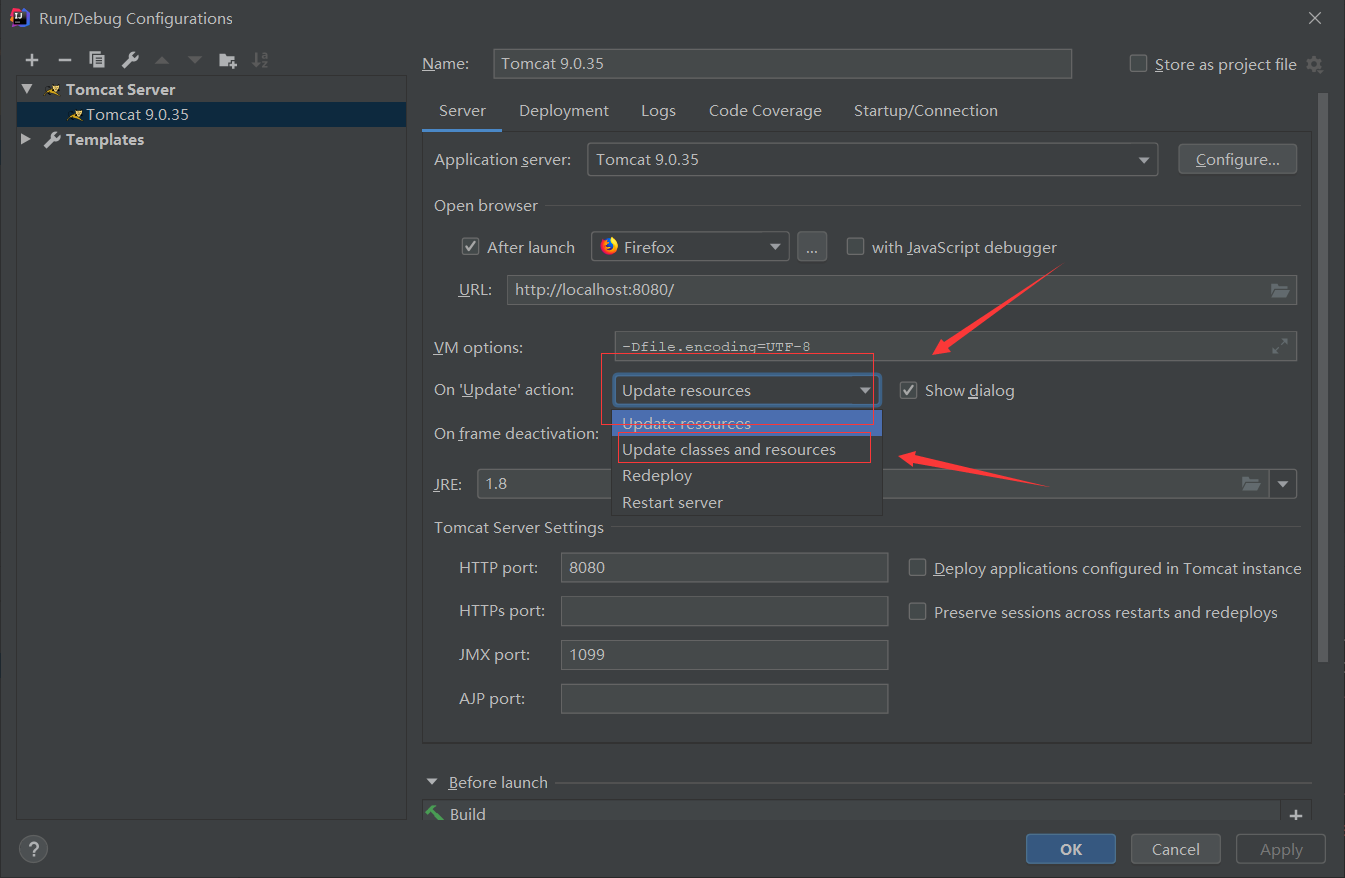Click the IntelliJ logo in the title bar
The width and height of the screenshot is (1345, 878).
coord(19,17)
